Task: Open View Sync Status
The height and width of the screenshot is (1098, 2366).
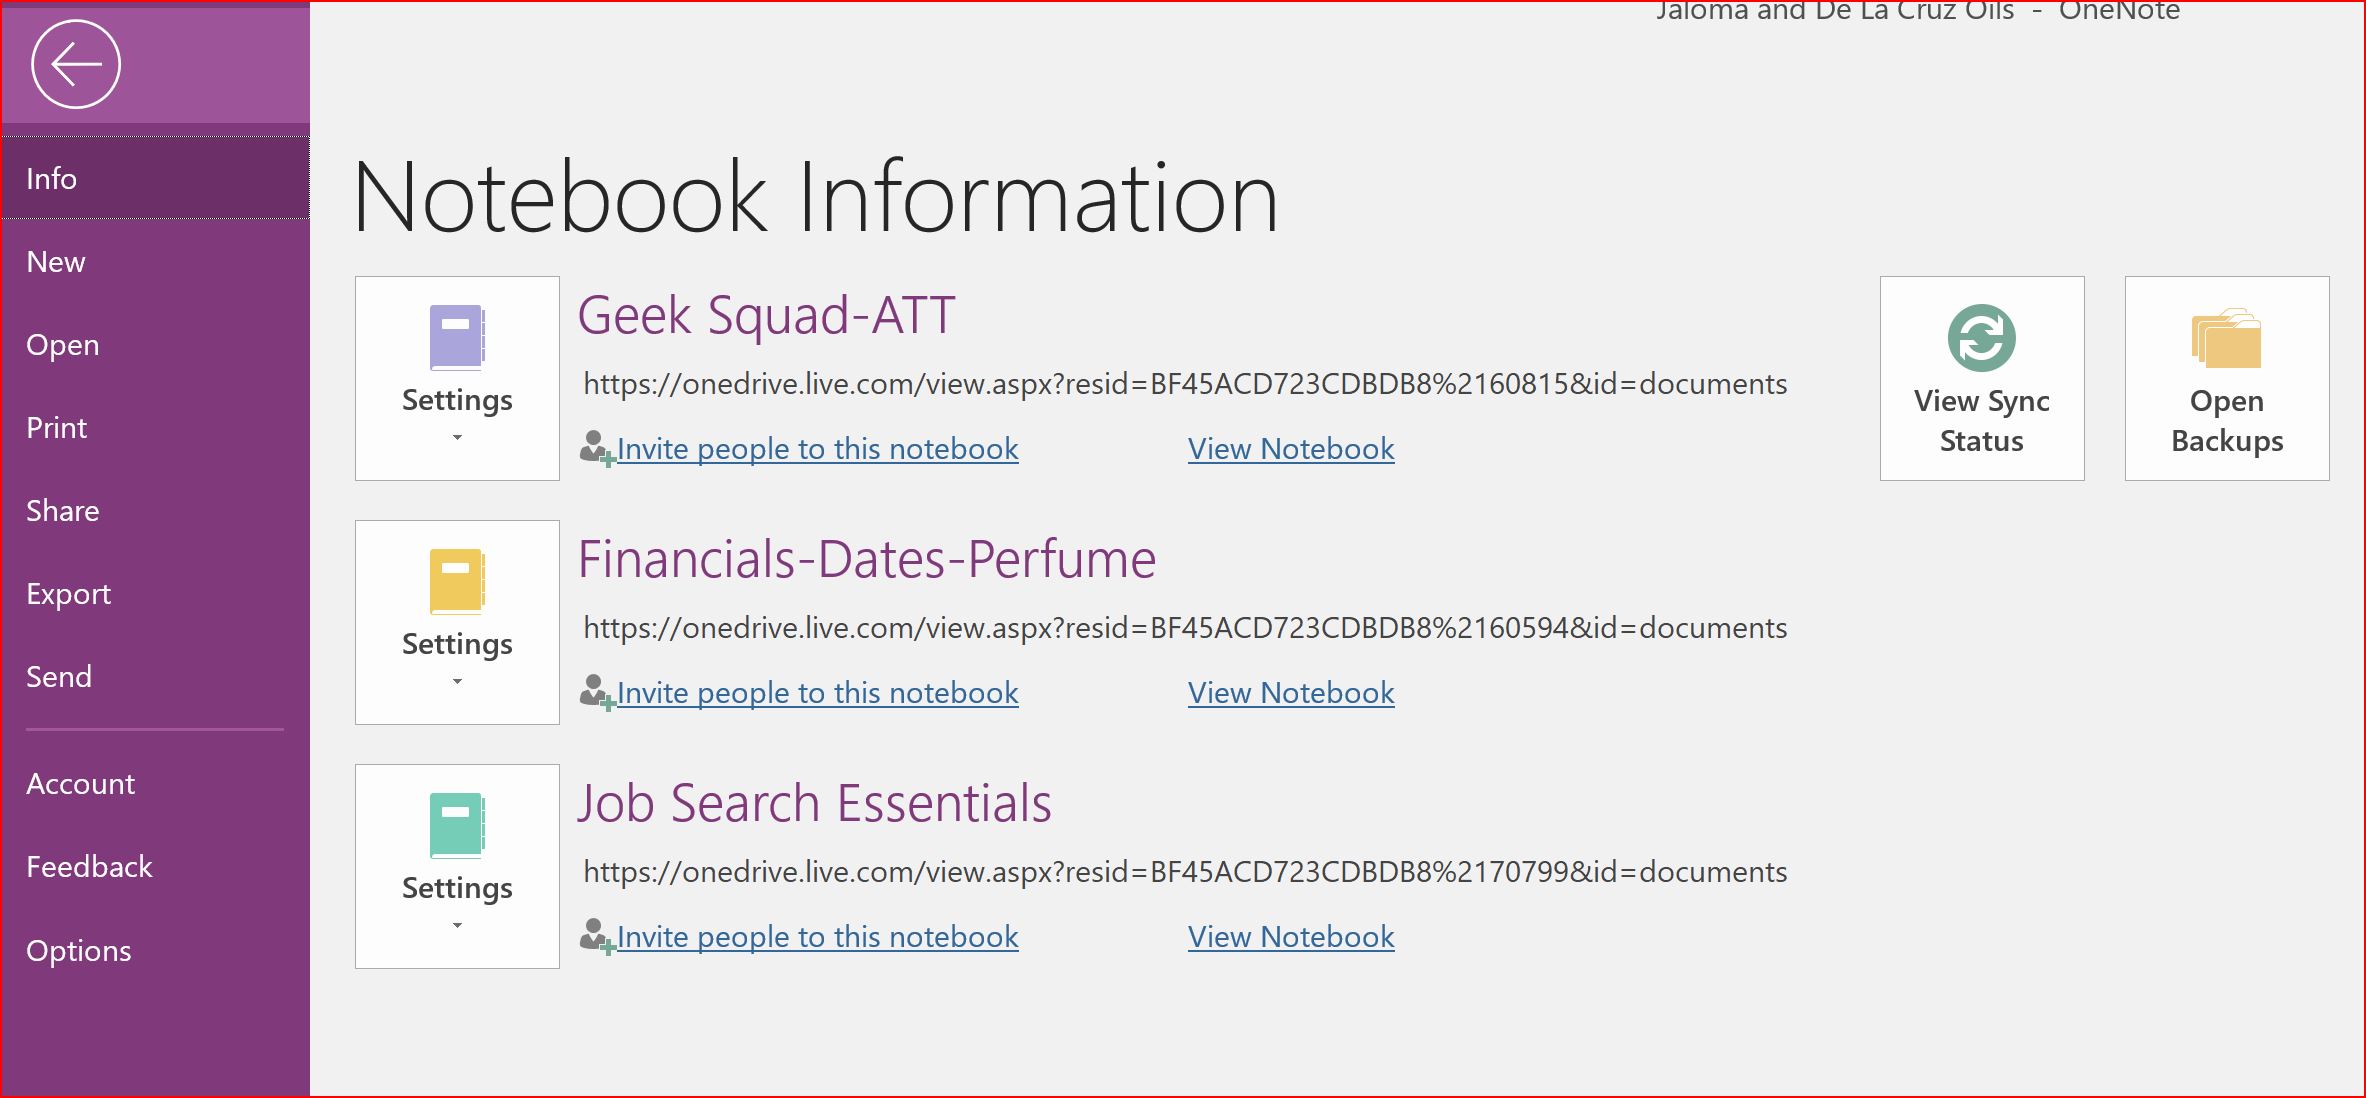Action: [x=1980, y=378]
